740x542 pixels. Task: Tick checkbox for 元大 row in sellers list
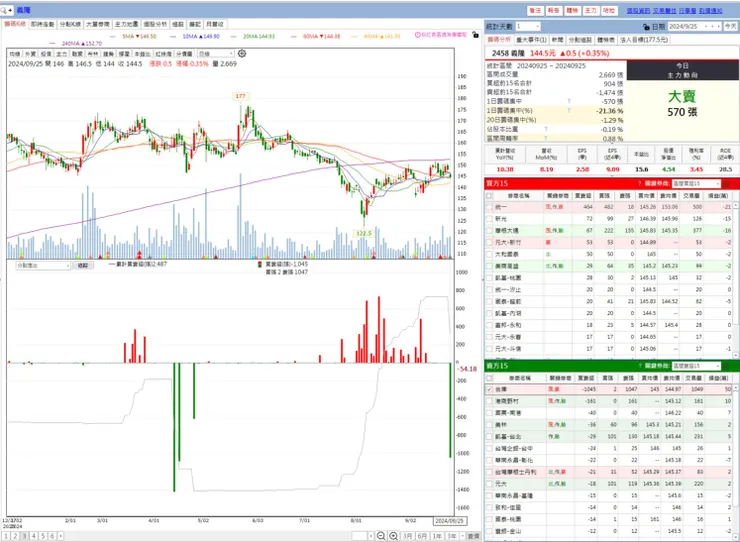pos(489,484)
